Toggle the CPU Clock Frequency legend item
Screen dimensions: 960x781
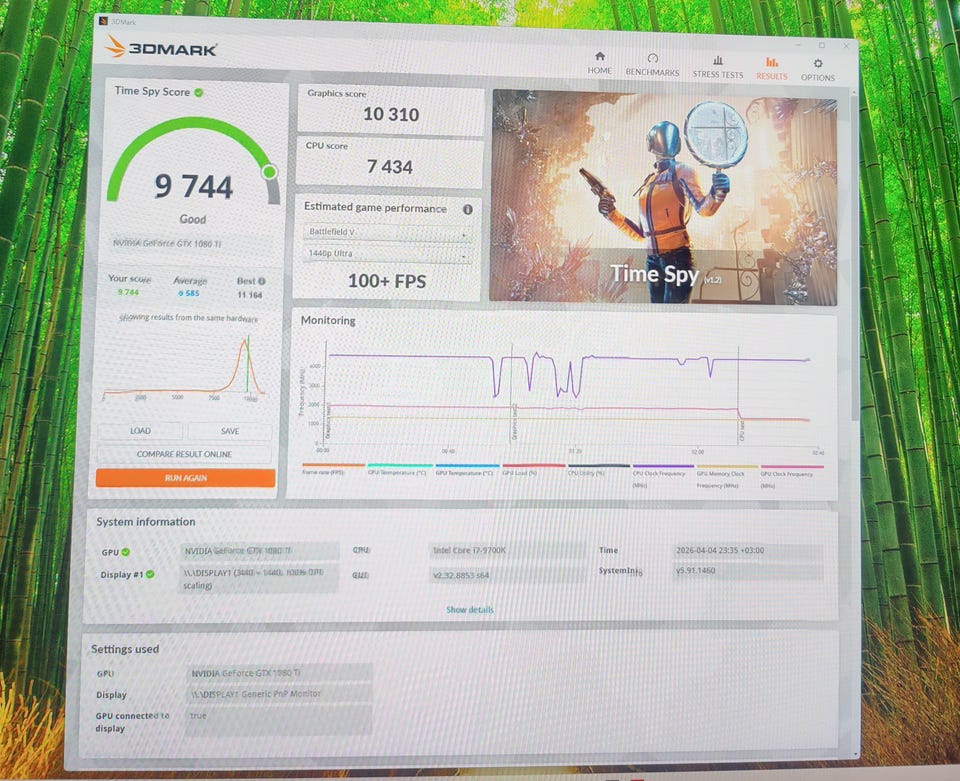(x=663, y=476)
